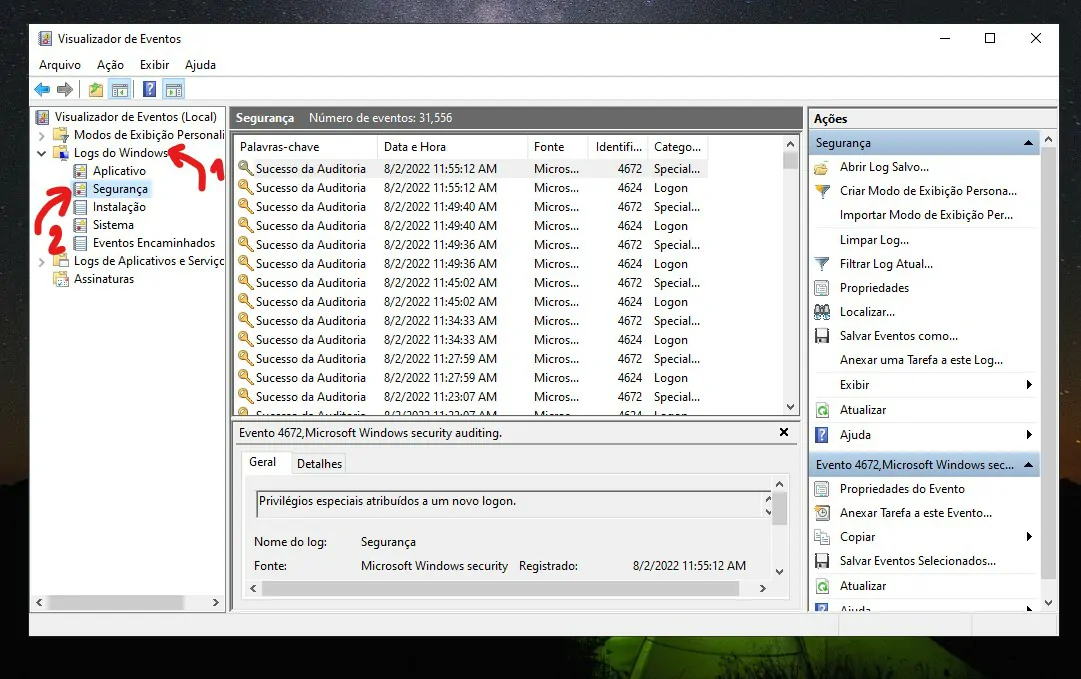Click the Filtrar Log Atual funnel icon
This screenshot has width=1081, height=679.
pos(822,264)
